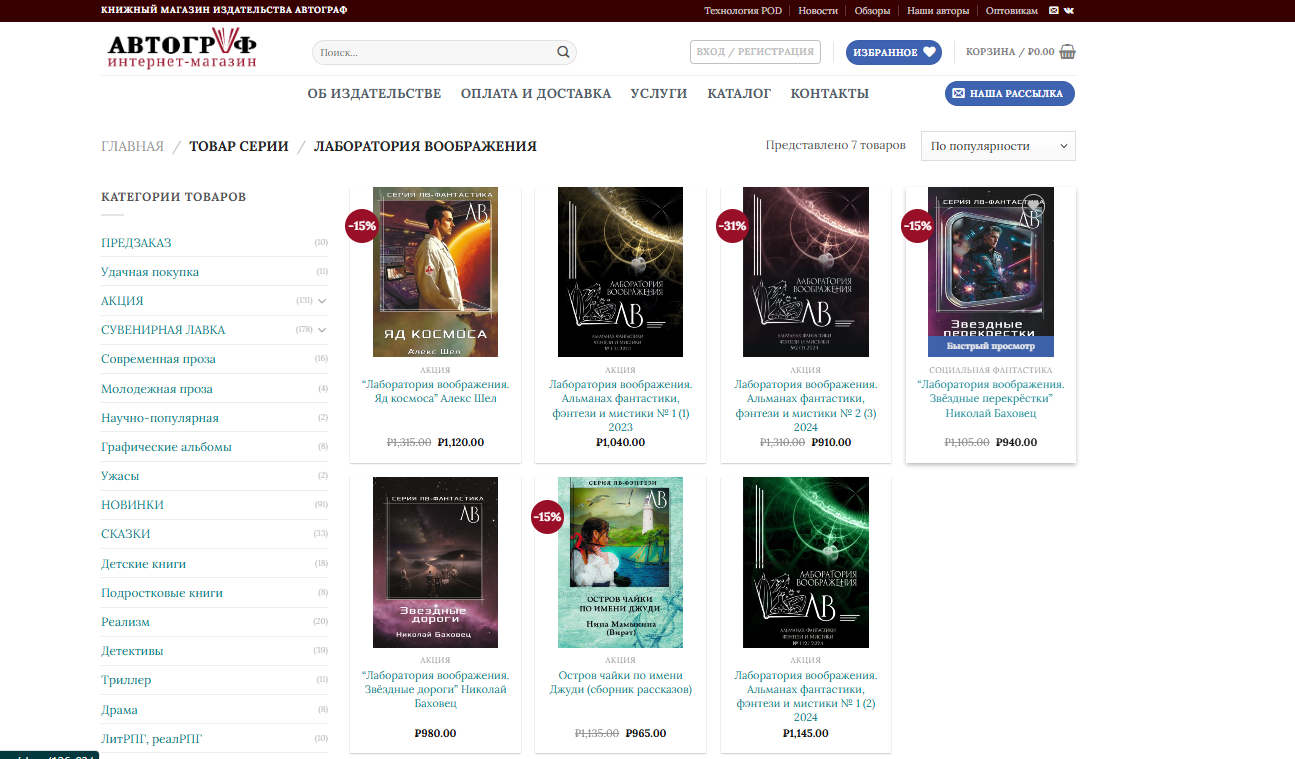The image size is (1295, 759).
Task: Expand the АКЦИЯ category chevron
Action: coord(322,301)
